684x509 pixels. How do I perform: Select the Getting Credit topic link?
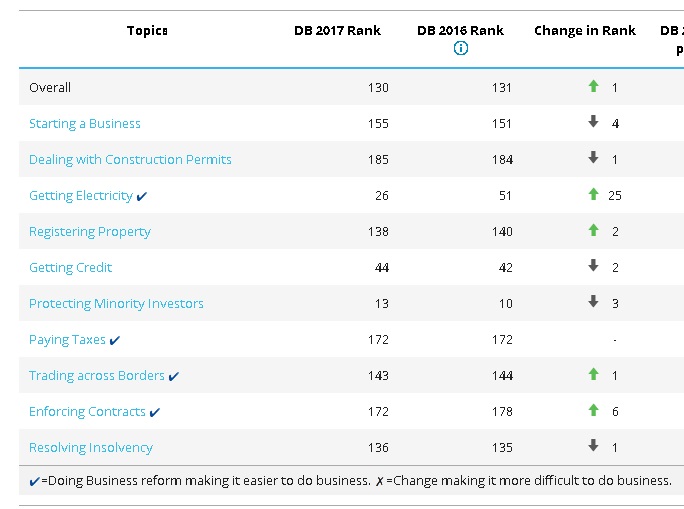pos(70,268)
